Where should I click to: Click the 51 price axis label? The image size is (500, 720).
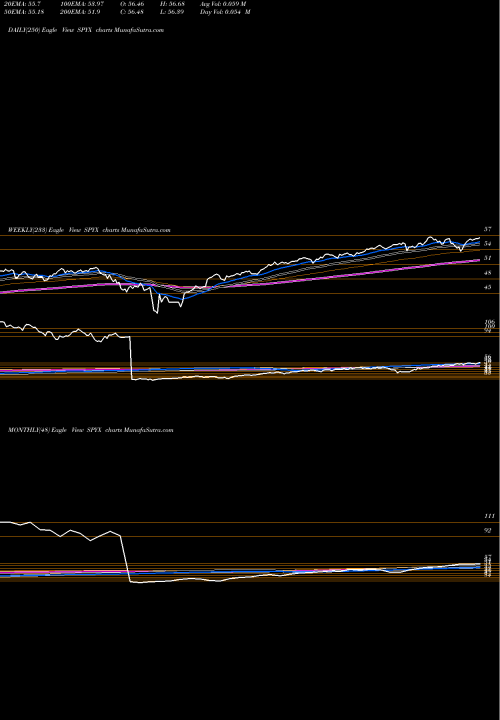tap(488, 258)
